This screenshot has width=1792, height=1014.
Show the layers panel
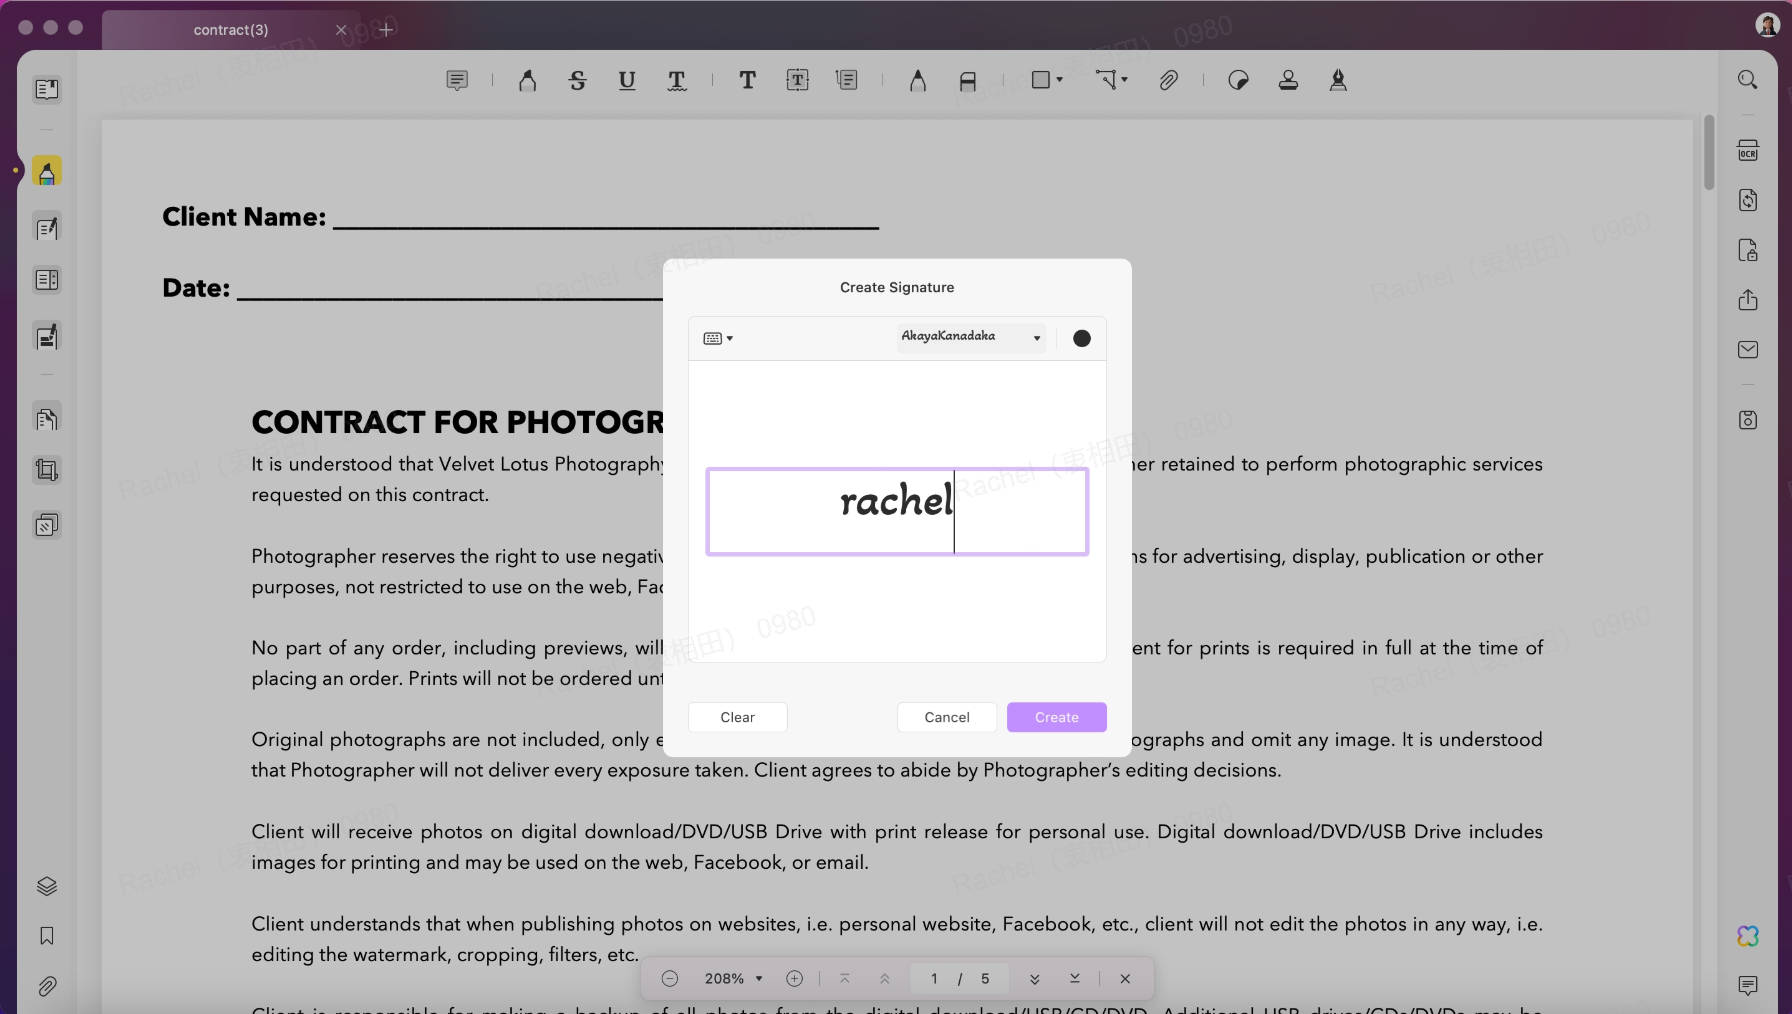click(47, 886)
